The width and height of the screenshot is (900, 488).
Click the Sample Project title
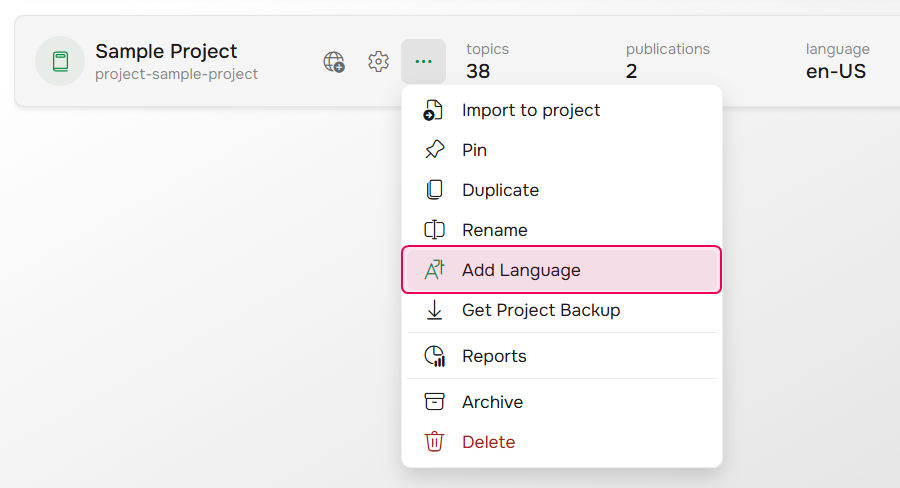[166, 52]
